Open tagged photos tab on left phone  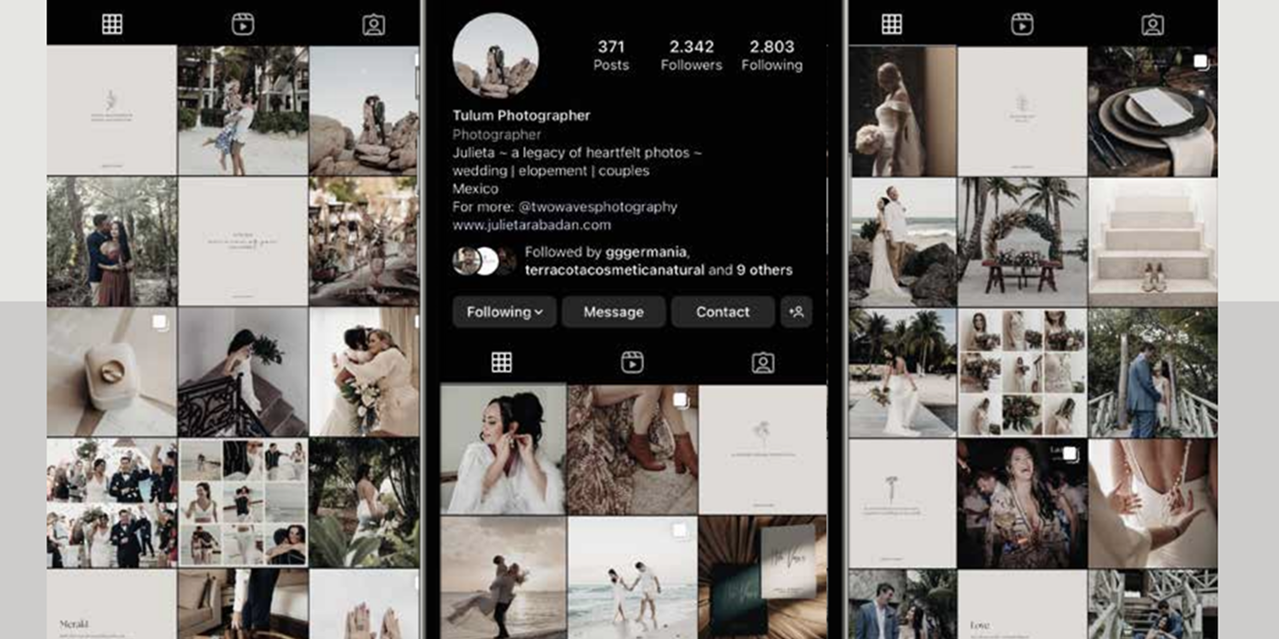point(373,24)
